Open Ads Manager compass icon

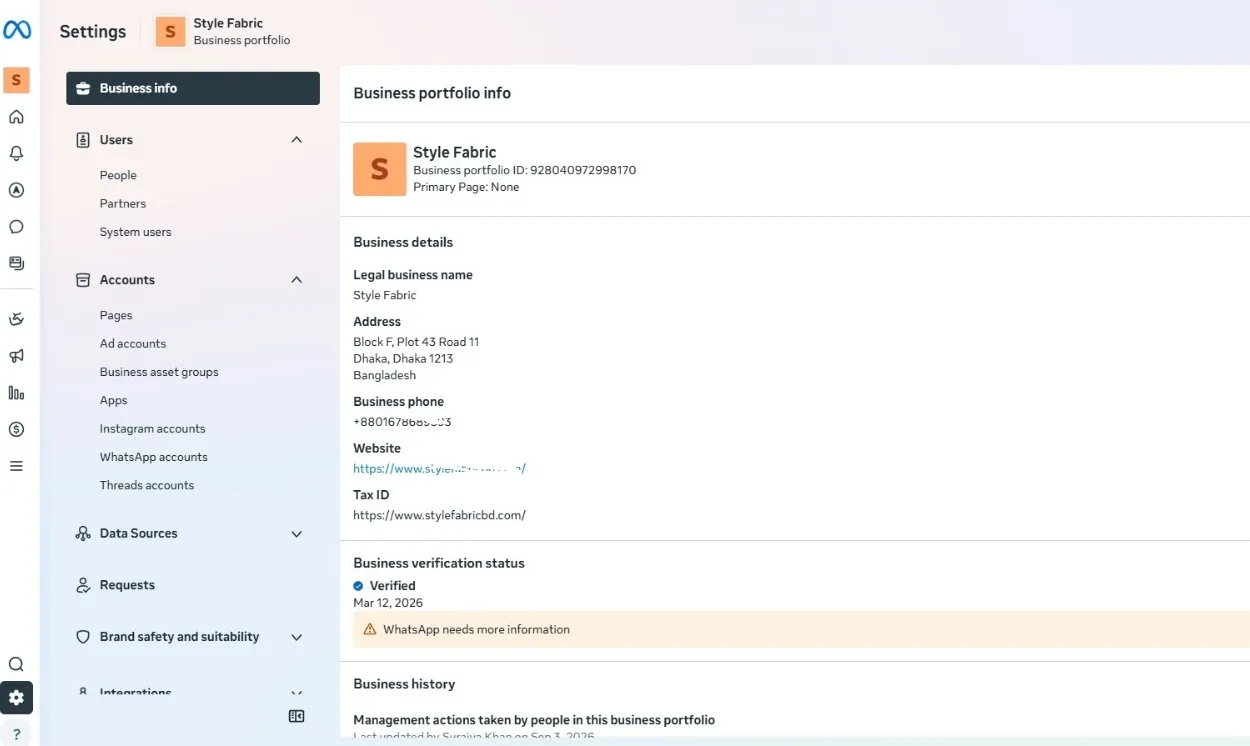[x=16, y=190]
